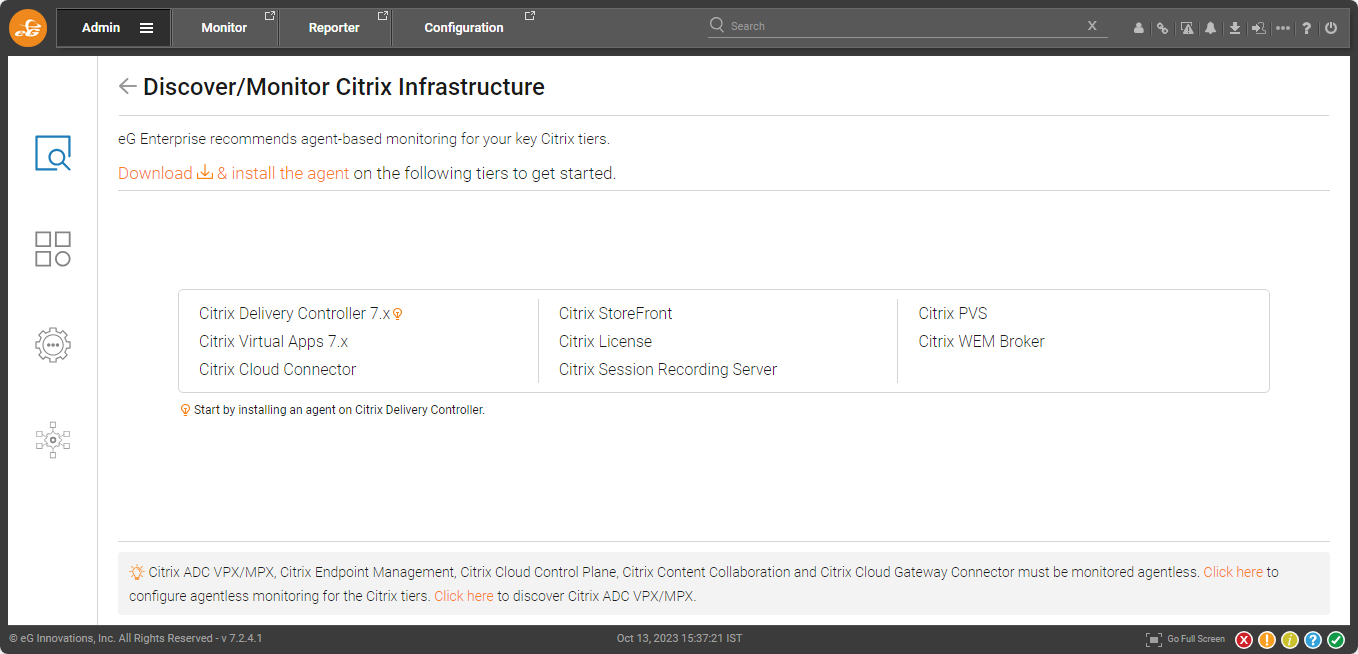This screenshot has width=1358, height=654.
Task: Open the Monitor module tab
Action: point(224,28)
